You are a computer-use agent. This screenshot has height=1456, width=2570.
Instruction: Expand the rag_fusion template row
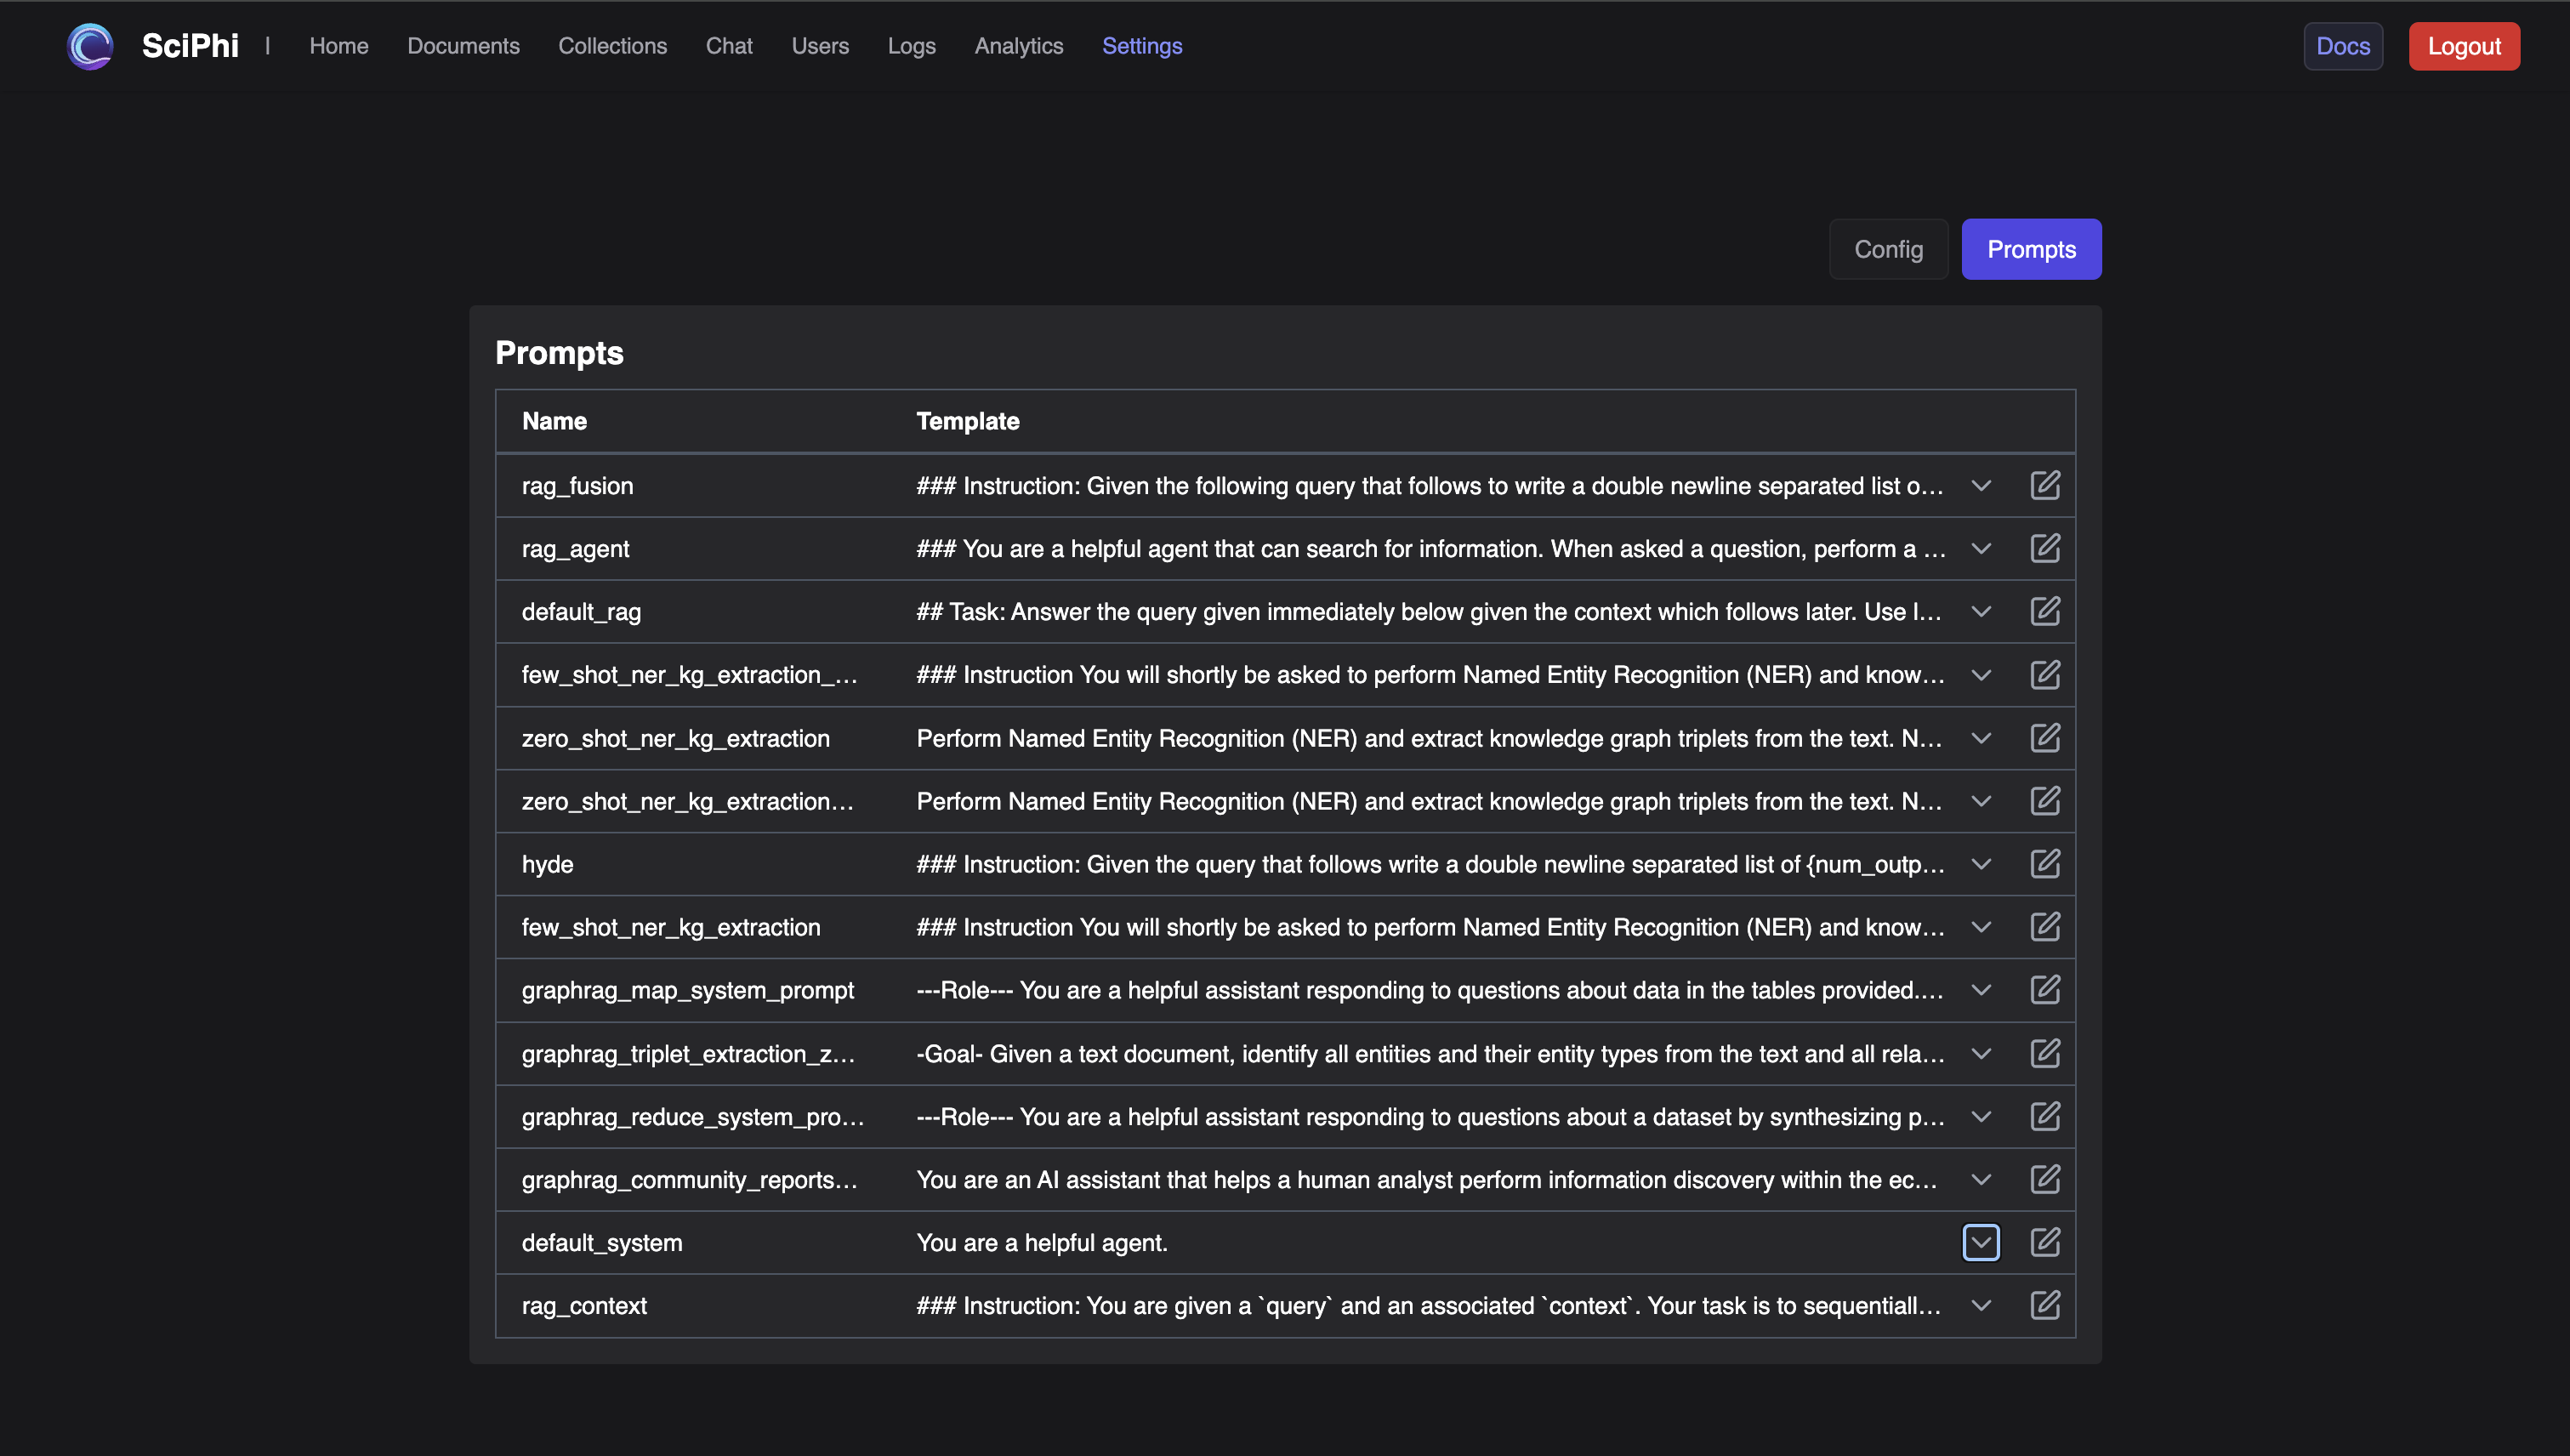[x=1981, y=485]
